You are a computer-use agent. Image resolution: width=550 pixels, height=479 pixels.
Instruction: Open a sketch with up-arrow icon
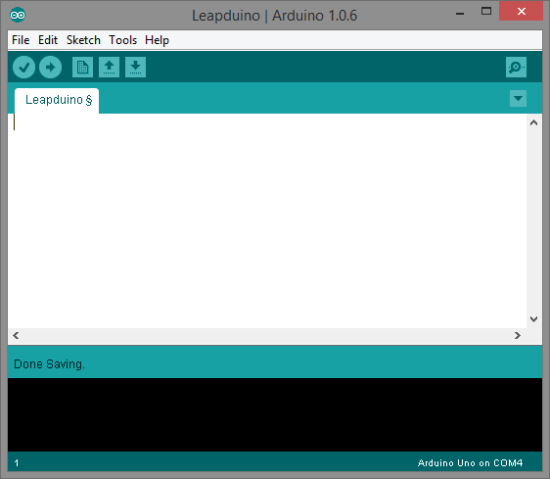click(x=109, y=67)
